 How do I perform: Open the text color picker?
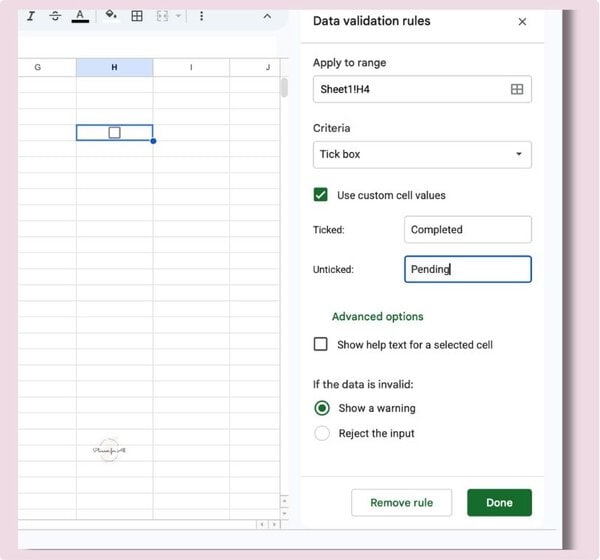(80, 16)
